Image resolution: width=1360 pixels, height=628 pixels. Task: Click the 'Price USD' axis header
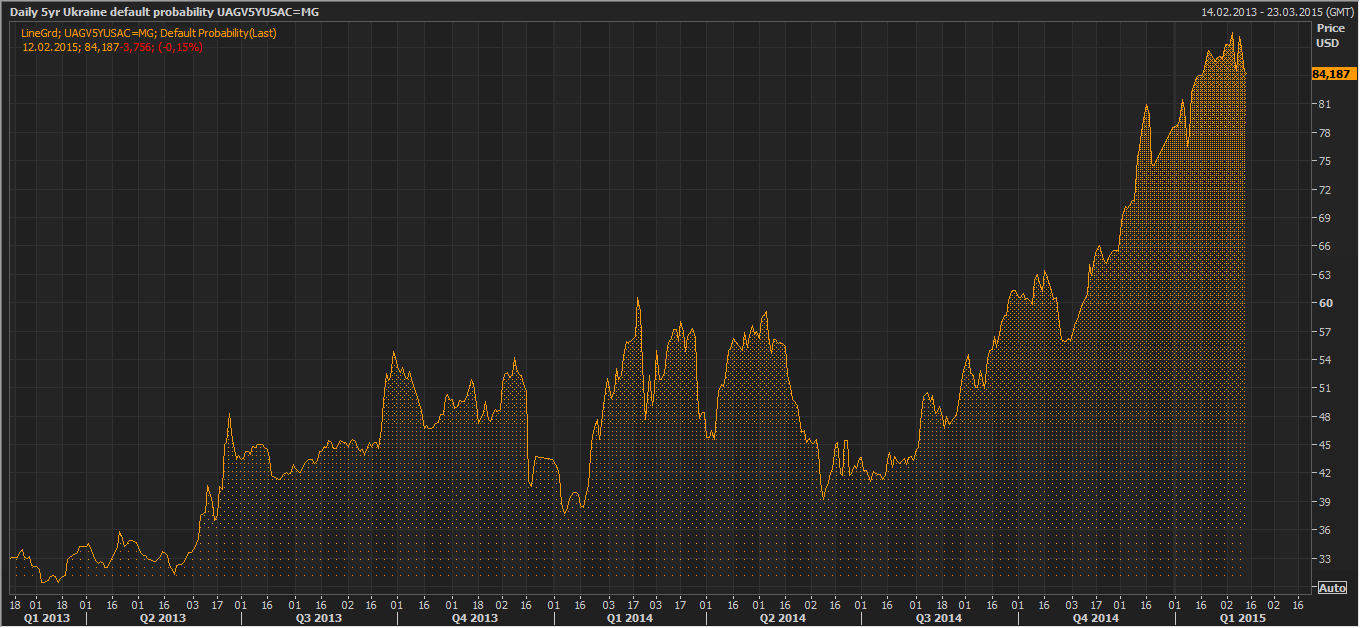tap(1329, 36)
